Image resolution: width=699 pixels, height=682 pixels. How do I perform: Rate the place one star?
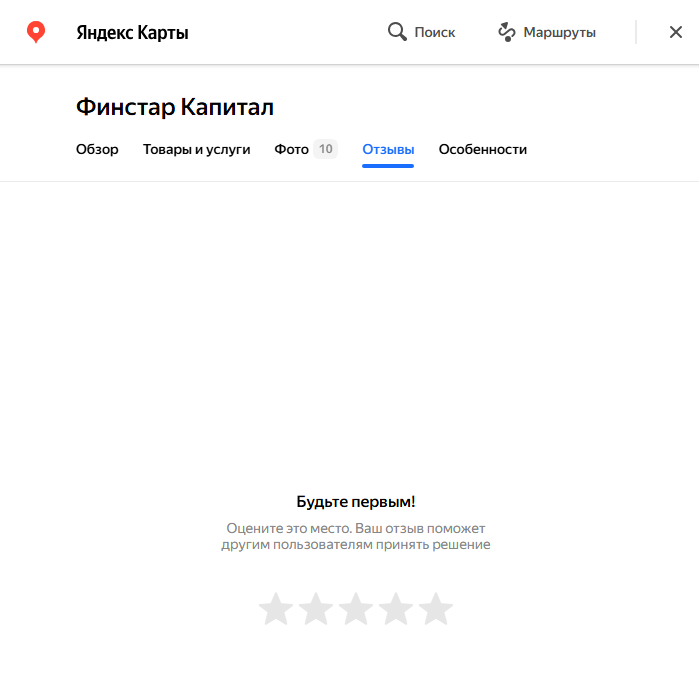pyautogui.click(x=276, y=609)
